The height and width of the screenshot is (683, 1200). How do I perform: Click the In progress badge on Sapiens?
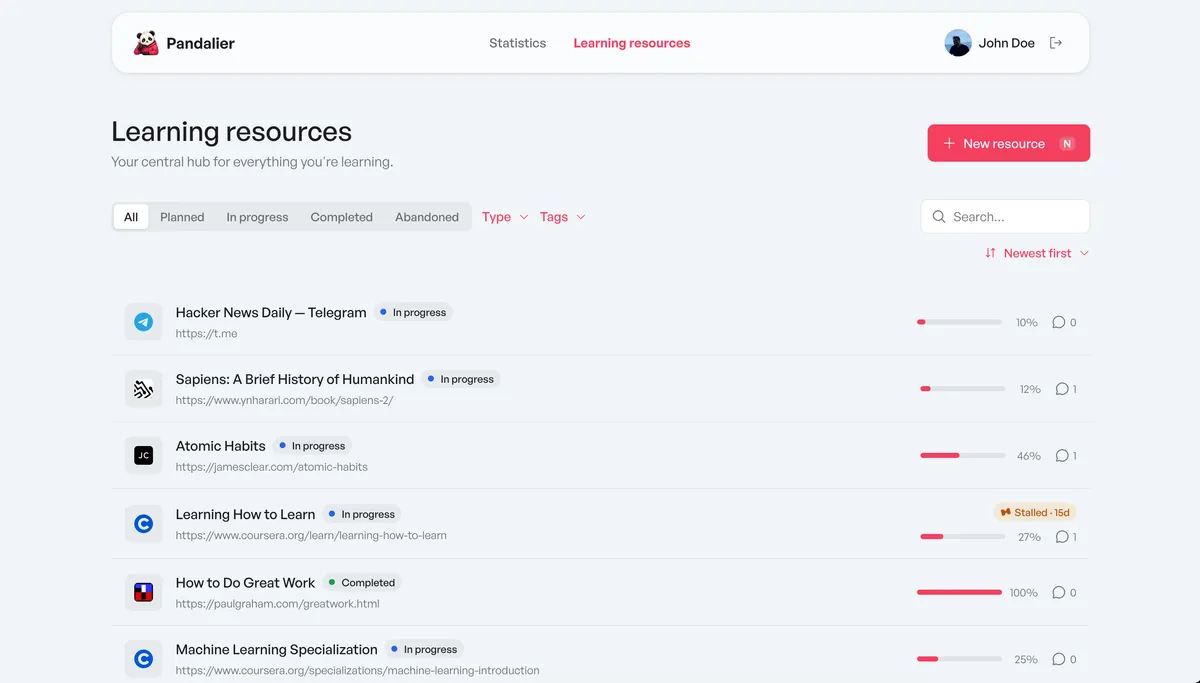pos(461,380)
